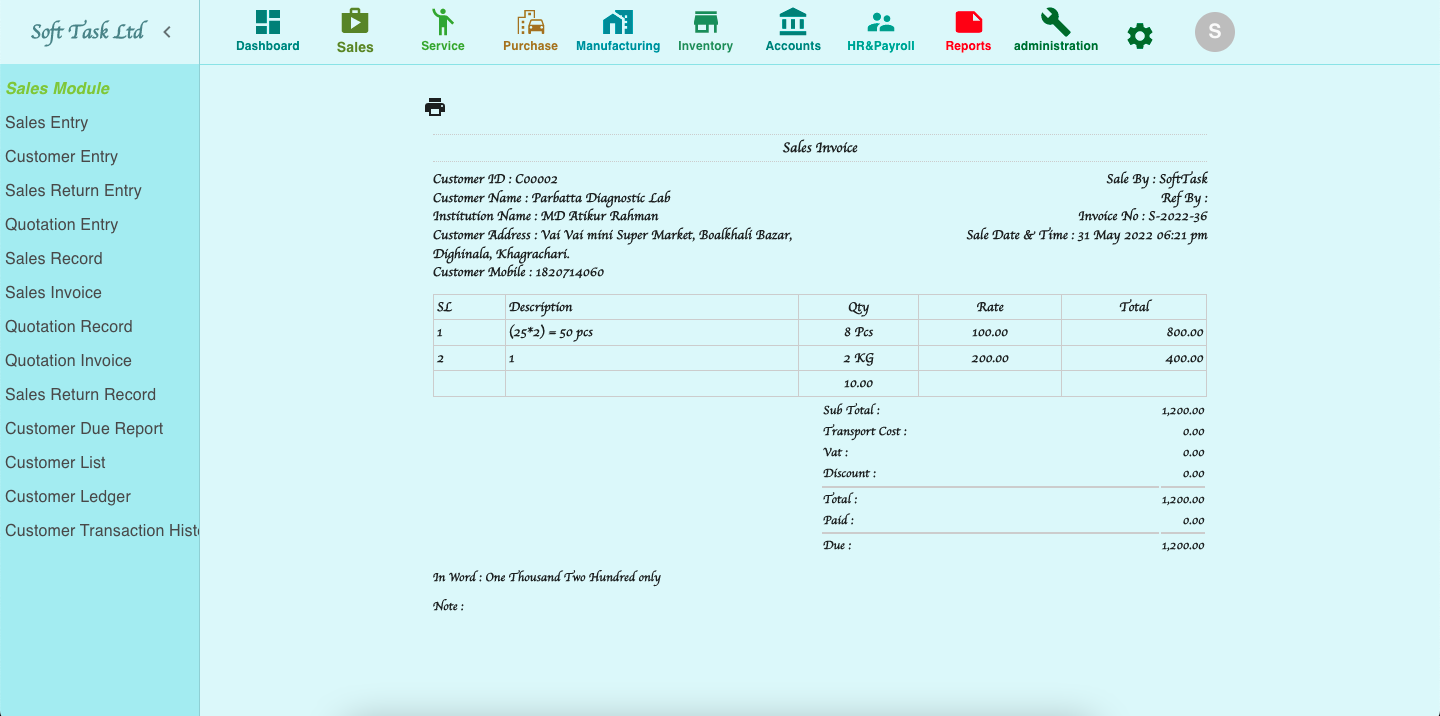The image size is (1440, 716).
Task: Open Sales Entry from the sidebar
Action: 46,122
